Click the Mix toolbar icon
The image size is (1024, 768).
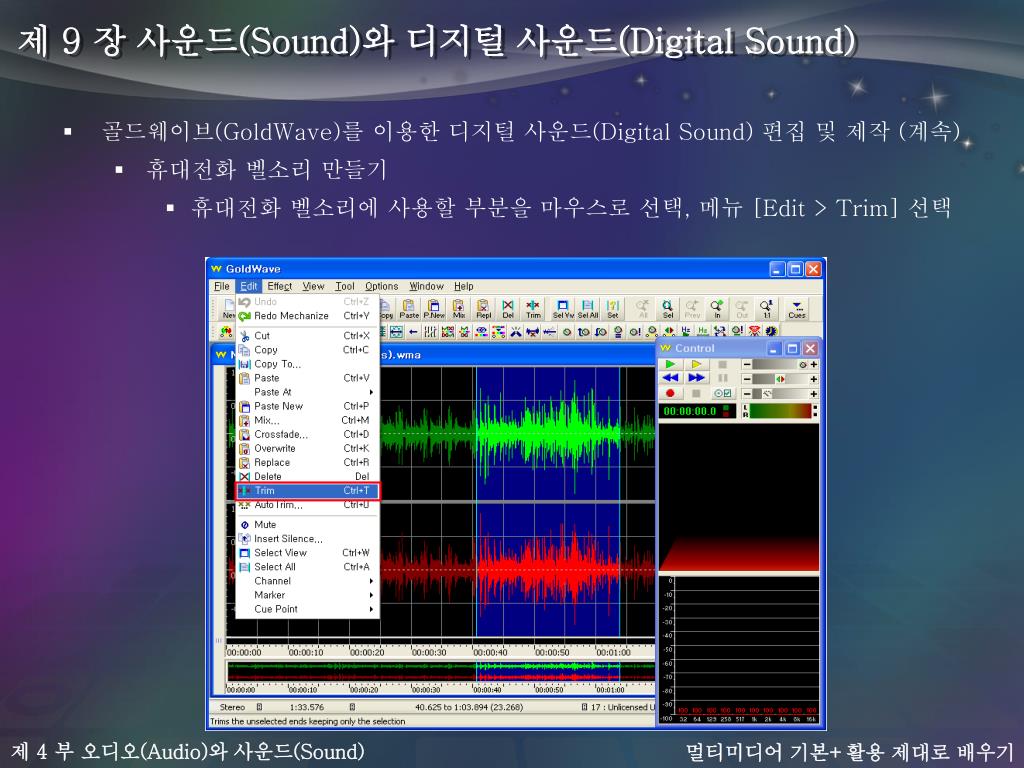coord(458,308)
